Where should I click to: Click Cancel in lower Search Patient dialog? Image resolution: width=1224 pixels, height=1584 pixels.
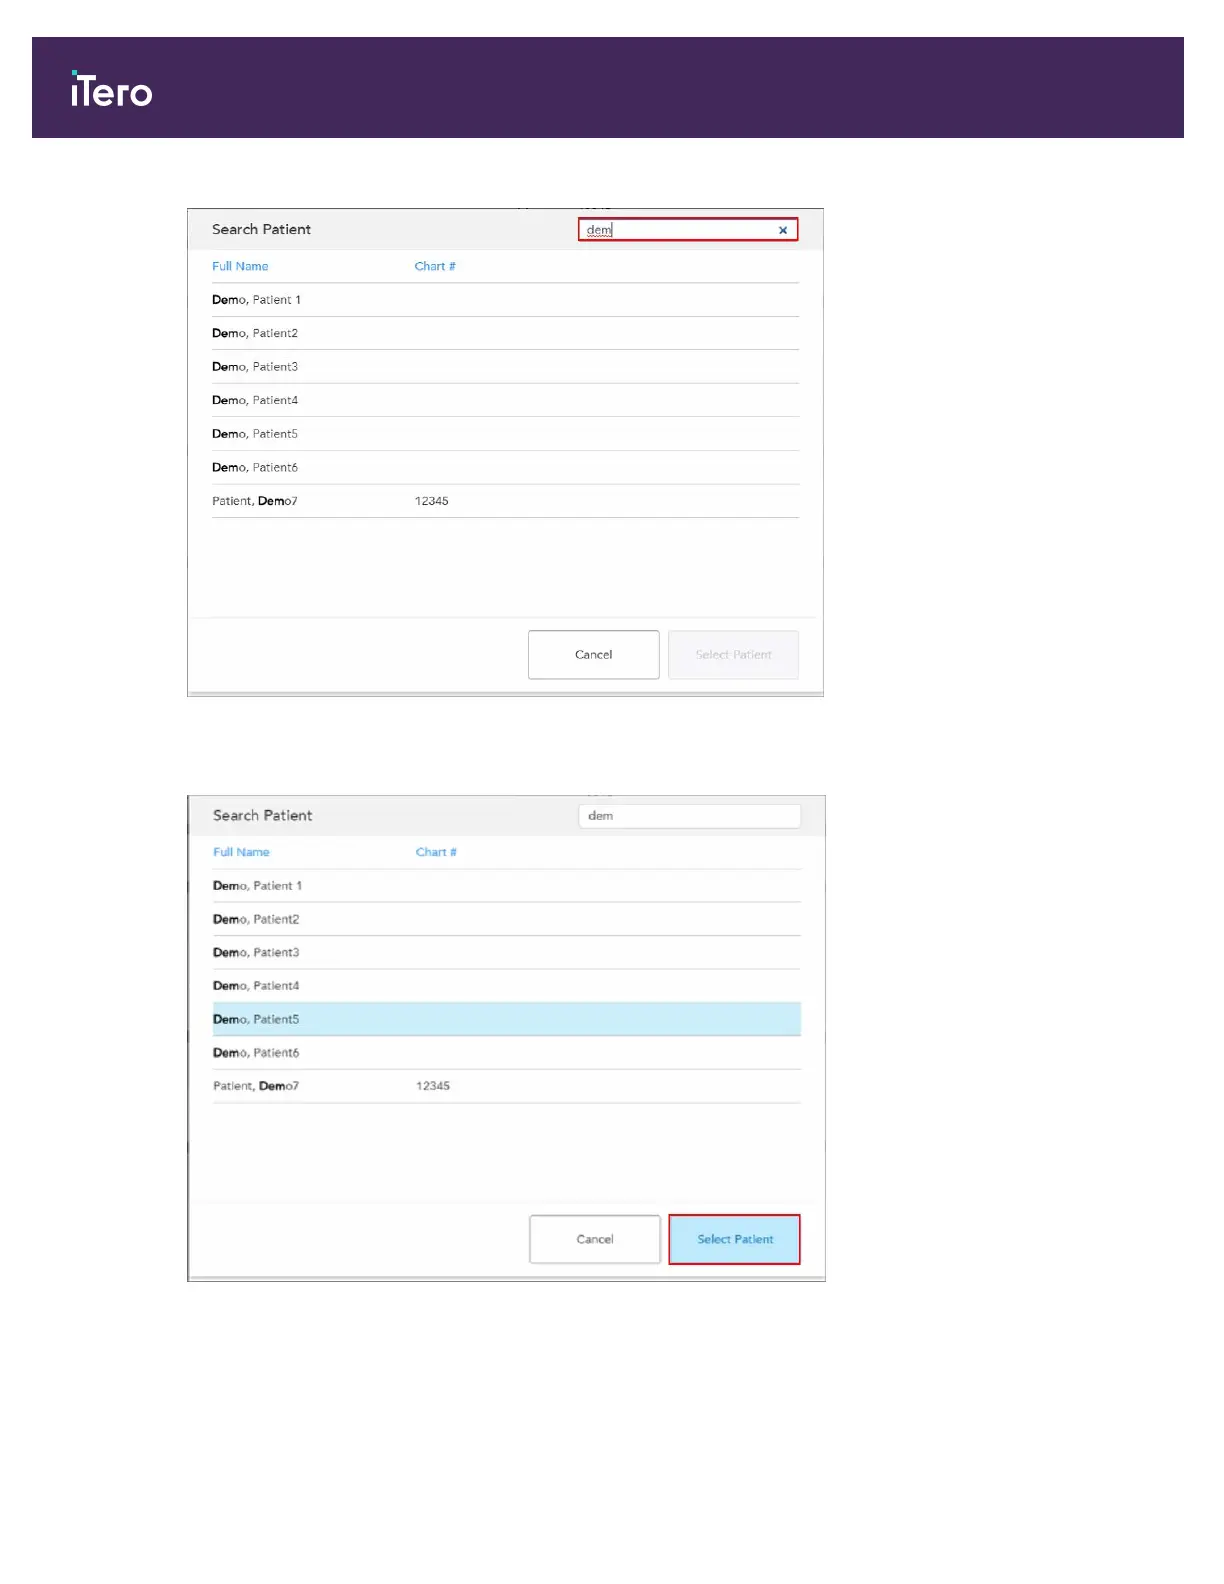(595, 1239)
